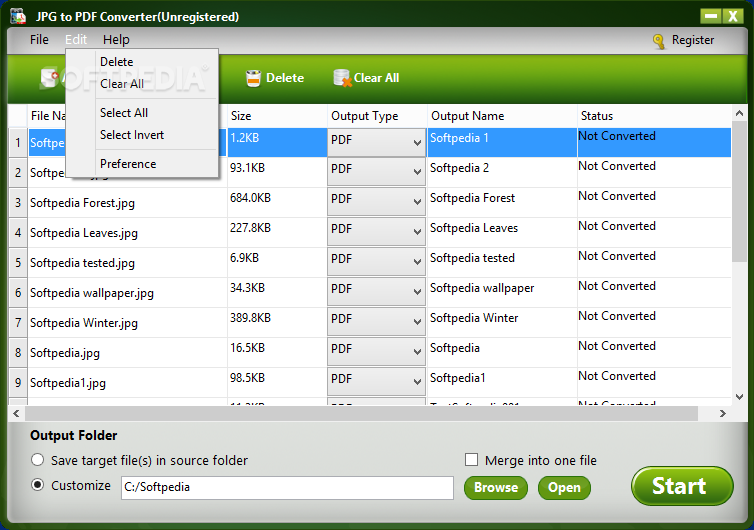Click the Open button
This screenshot has width=754, height=530.
click(564, 488)
